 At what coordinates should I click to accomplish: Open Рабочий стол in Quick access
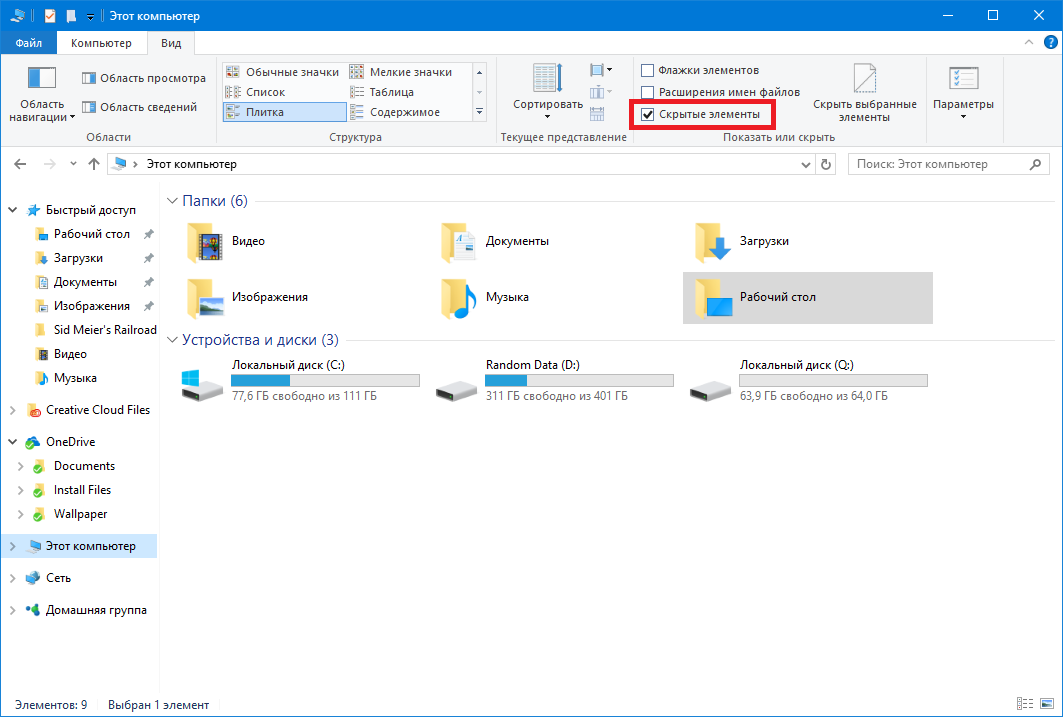pyautogui.click(x=92, y=234)
